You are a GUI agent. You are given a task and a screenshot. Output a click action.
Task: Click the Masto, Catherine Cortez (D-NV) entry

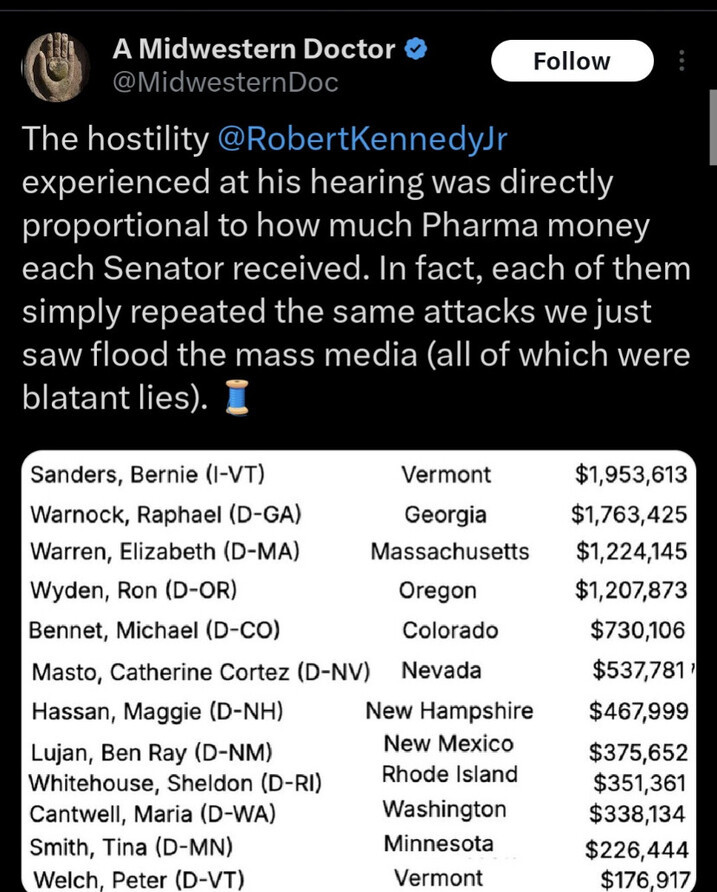click(x=201, y=672)
